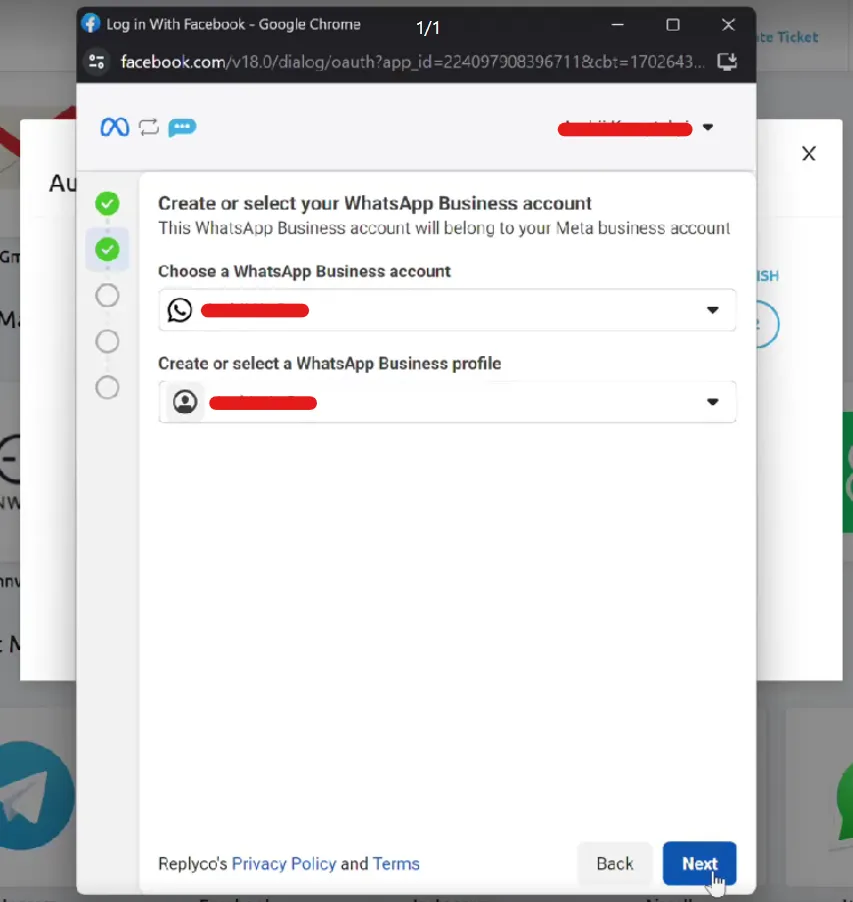Close the Log in With Facebook Chrome window

point(728,25)
